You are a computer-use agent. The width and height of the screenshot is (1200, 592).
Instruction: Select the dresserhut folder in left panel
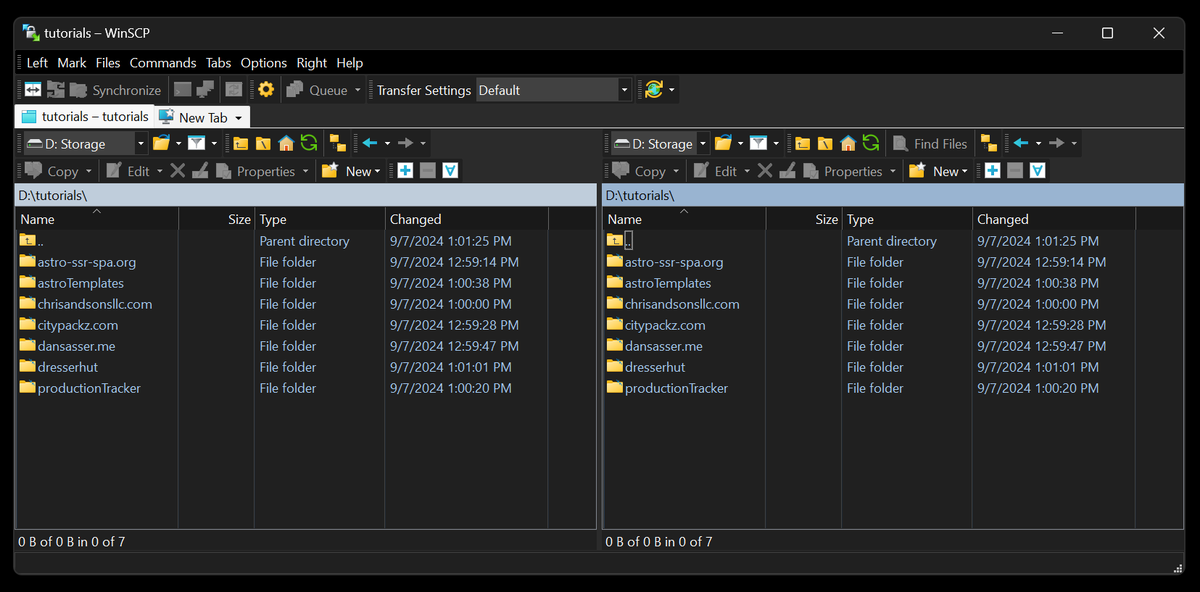67,367
